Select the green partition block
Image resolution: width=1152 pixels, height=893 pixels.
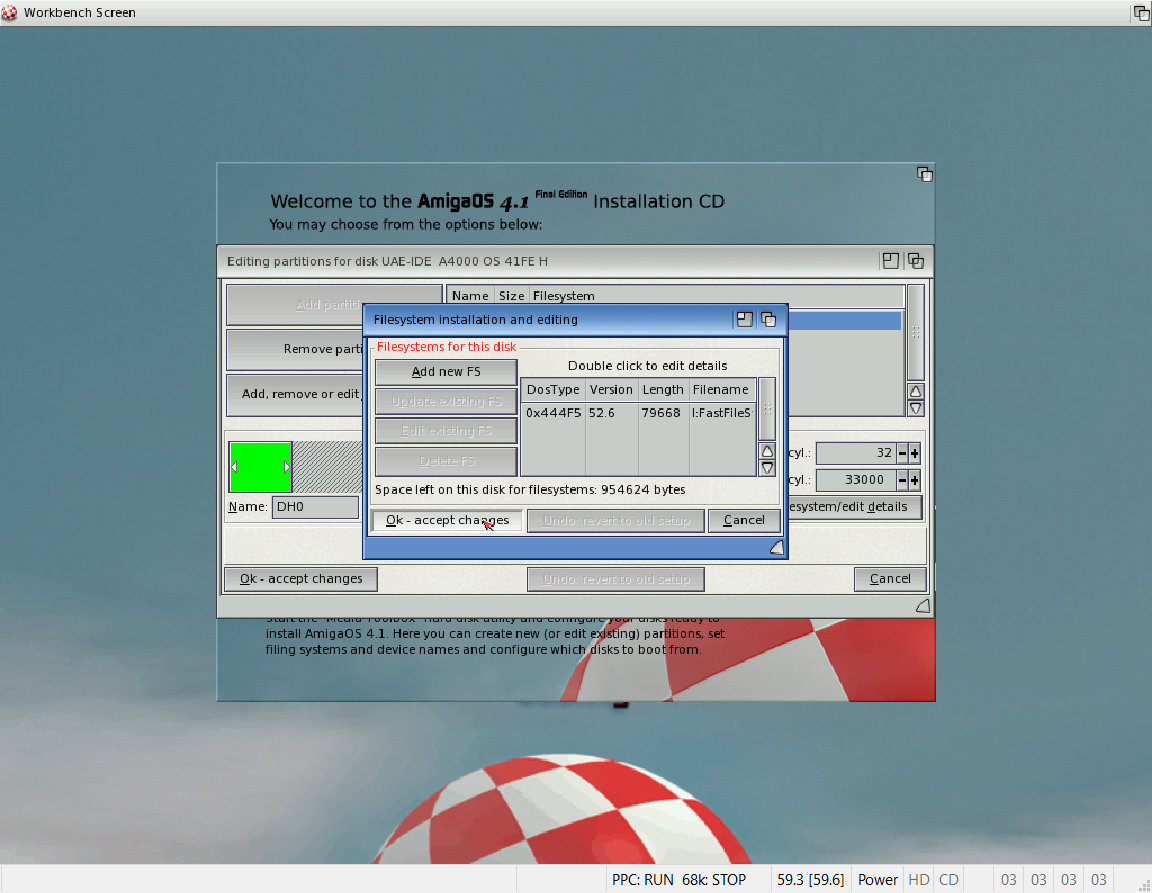[x=261, y=467]
